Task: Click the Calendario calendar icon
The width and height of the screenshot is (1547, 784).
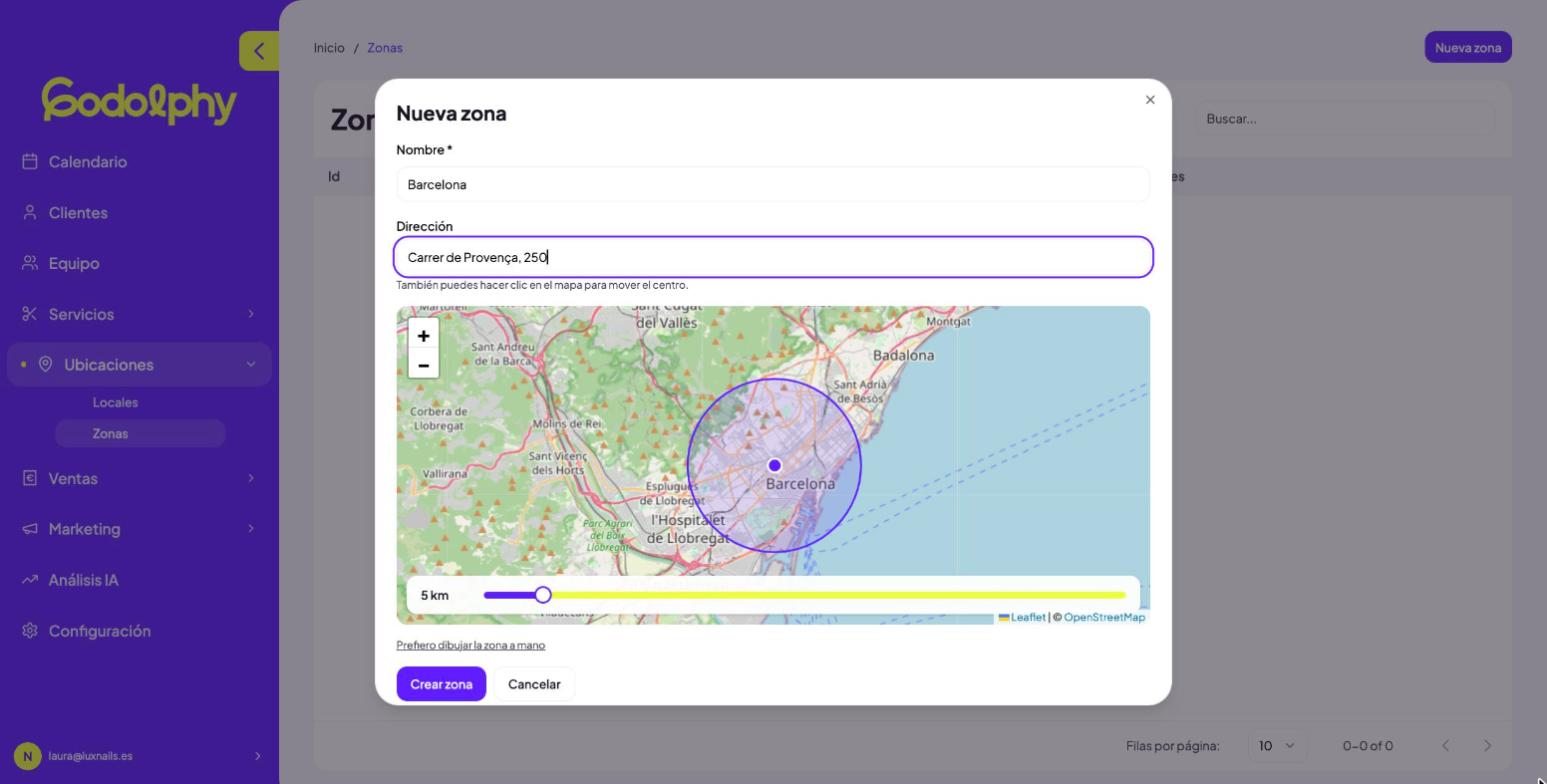Action: click(30, 161)
